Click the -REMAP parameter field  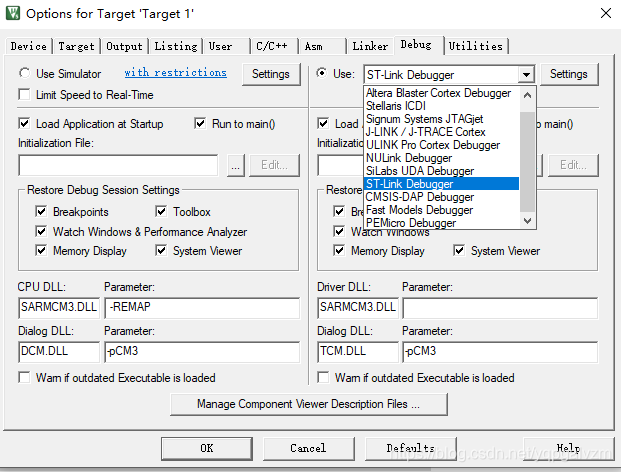pos(202,308)
